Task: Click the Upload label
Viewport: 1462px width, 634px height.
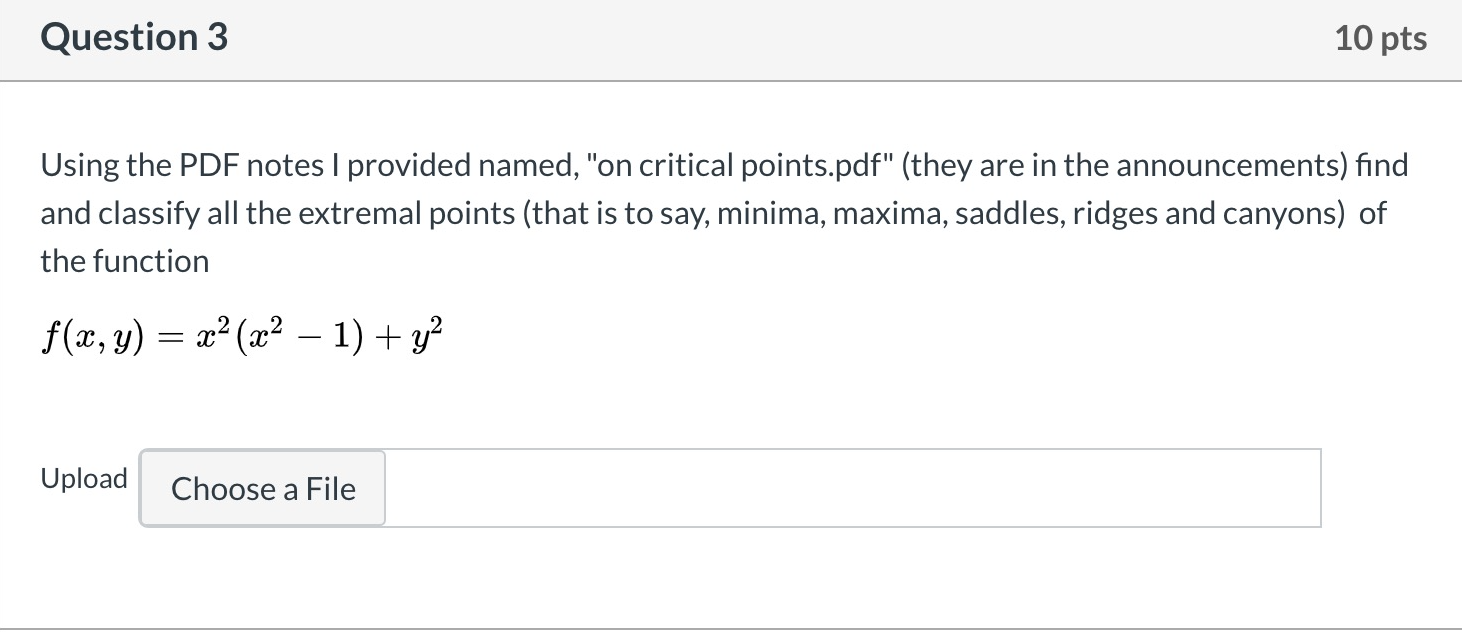Action: tap(84, 478)
